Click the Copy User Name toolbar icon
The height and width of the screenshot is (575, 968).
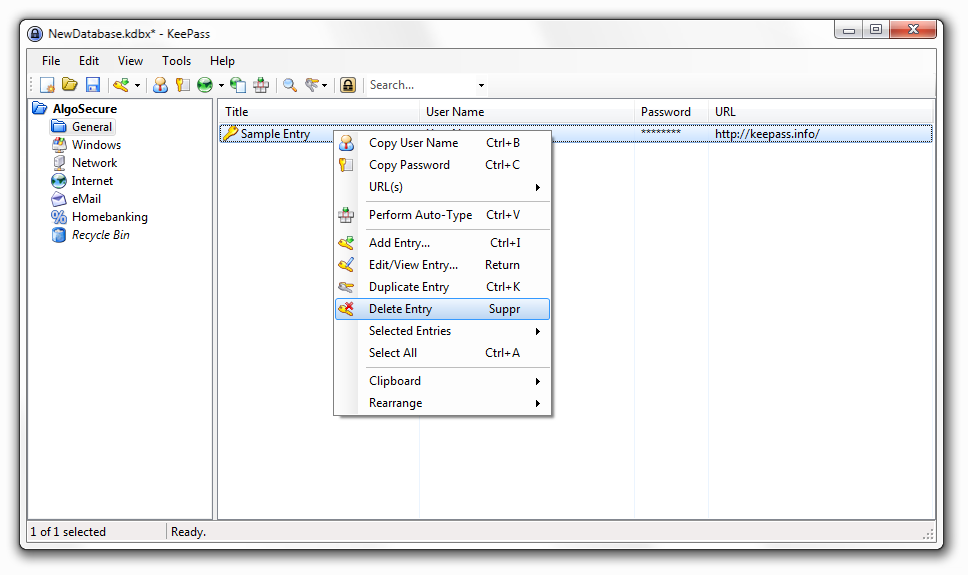[x=161, y=85]
